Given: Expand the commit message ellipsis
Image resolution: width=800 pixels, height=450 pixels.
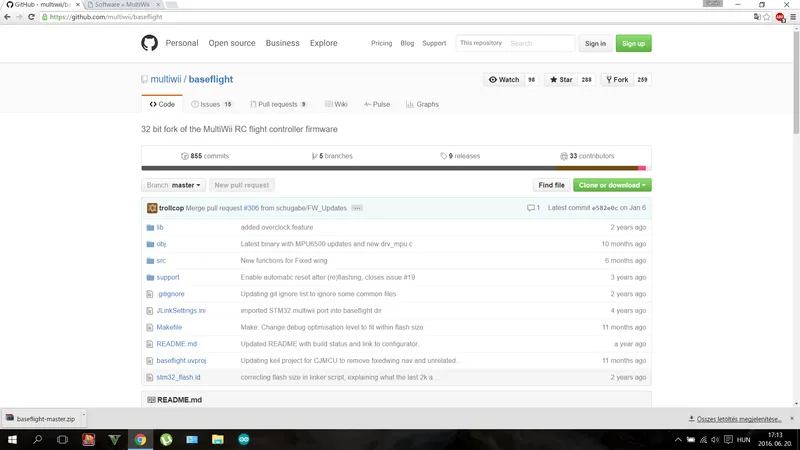Looking at the screenshot, I should click(x=357, y=208).
